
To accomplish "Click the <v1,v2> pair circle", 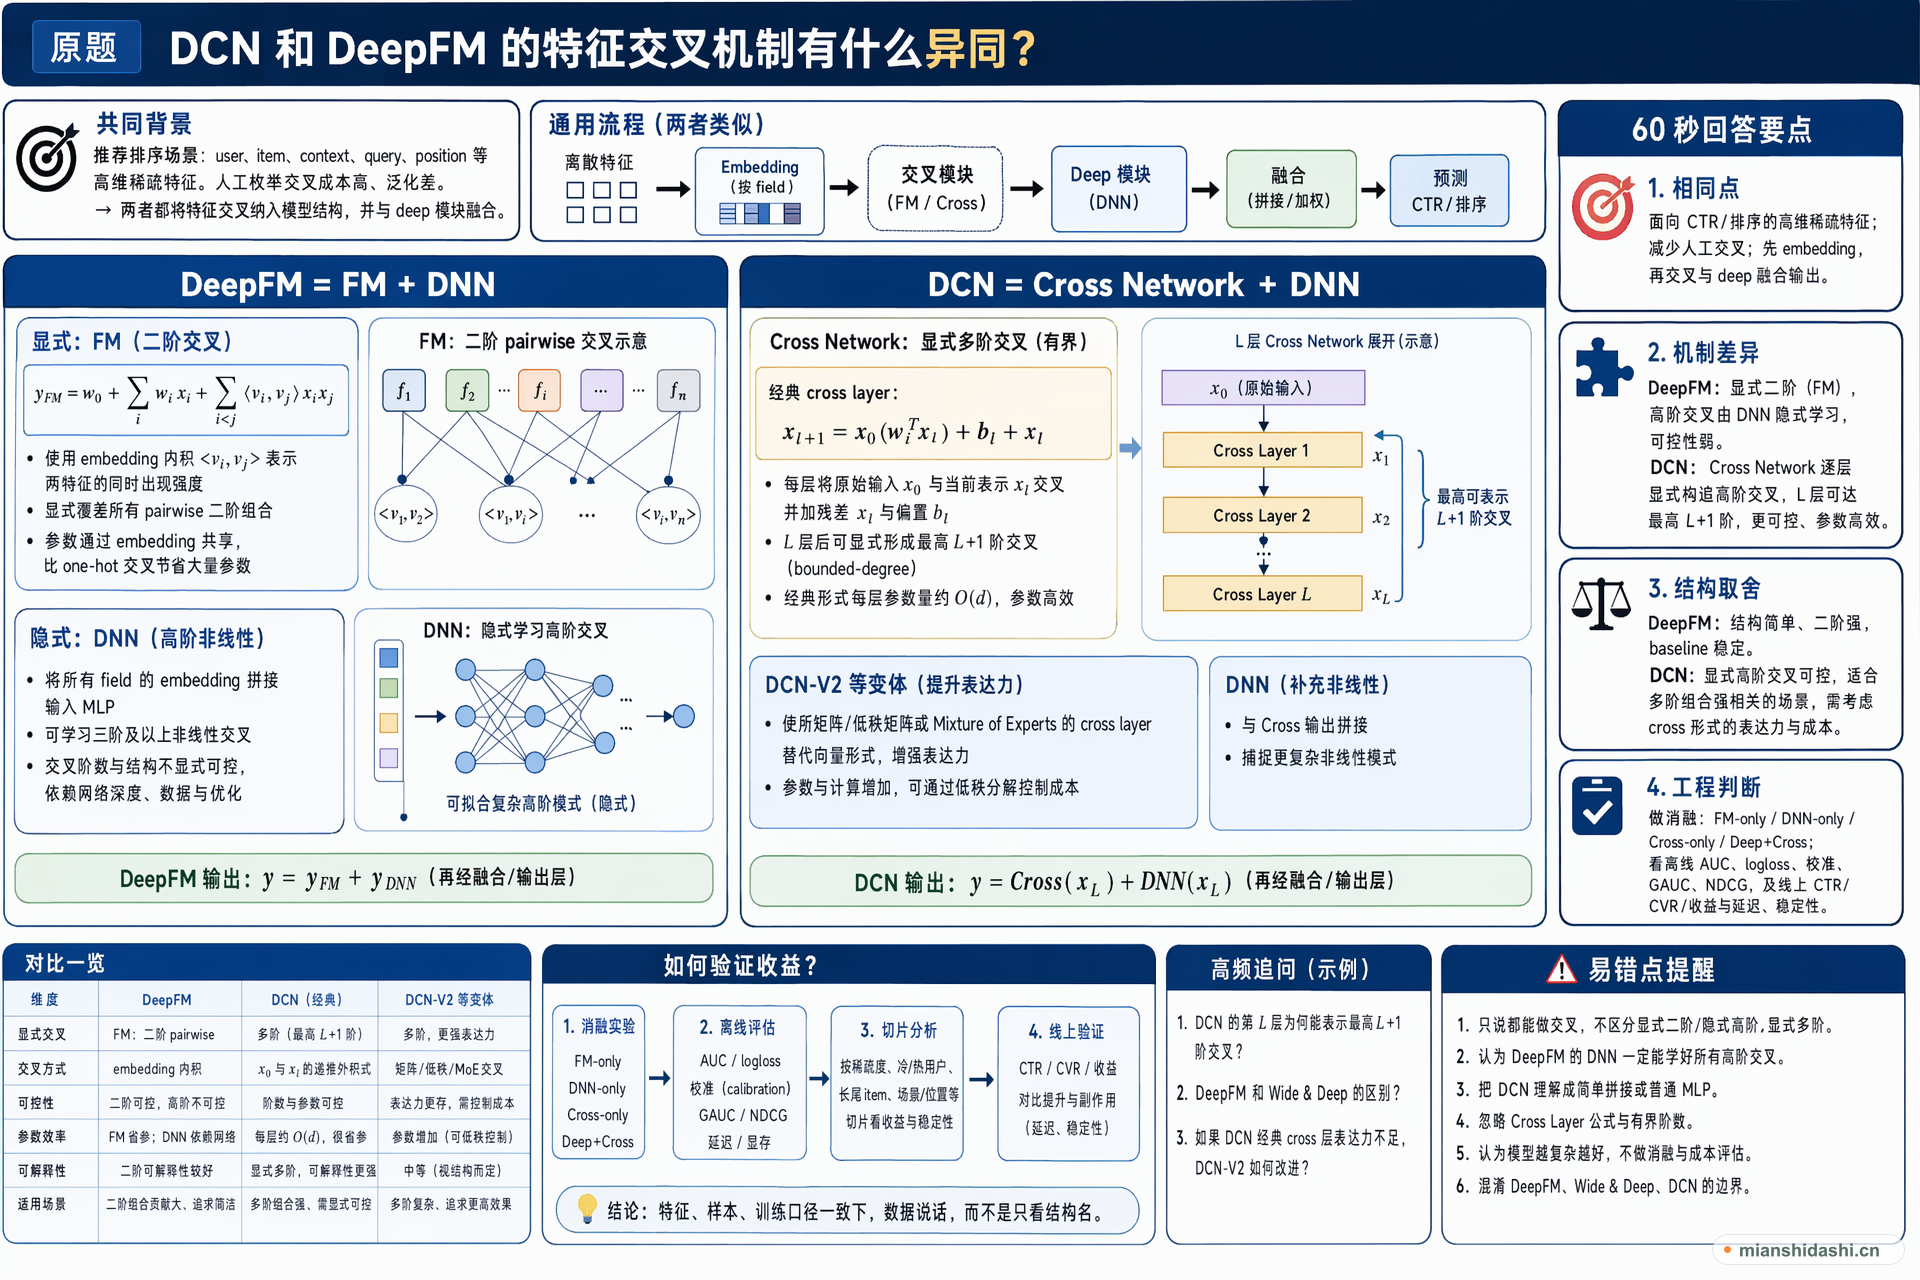I will (405, 515).
